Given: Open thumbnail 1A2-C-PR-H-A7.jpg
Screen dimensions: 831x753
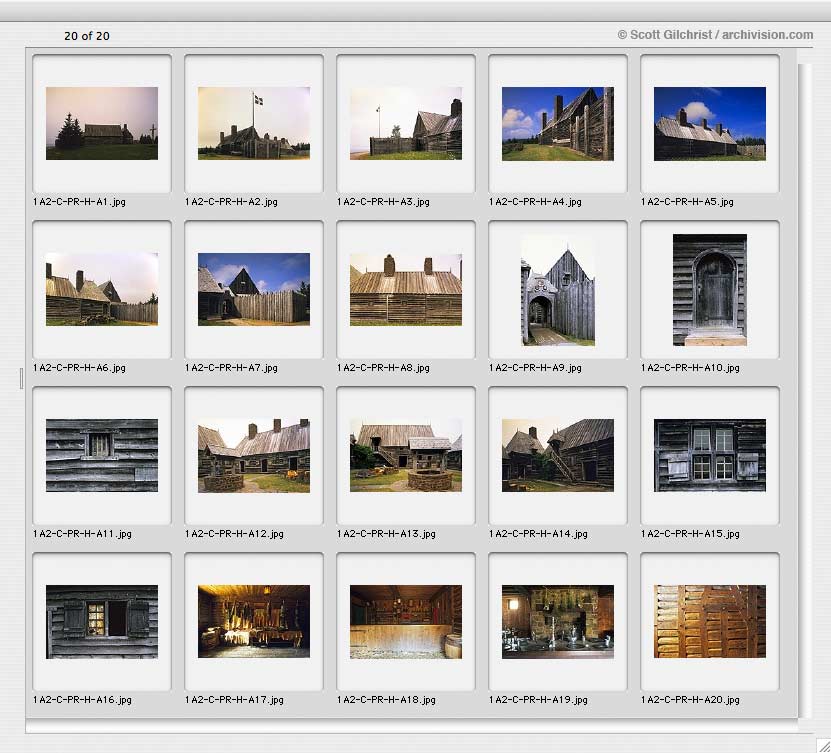Looking at the screenshot, I should [254, 289].
